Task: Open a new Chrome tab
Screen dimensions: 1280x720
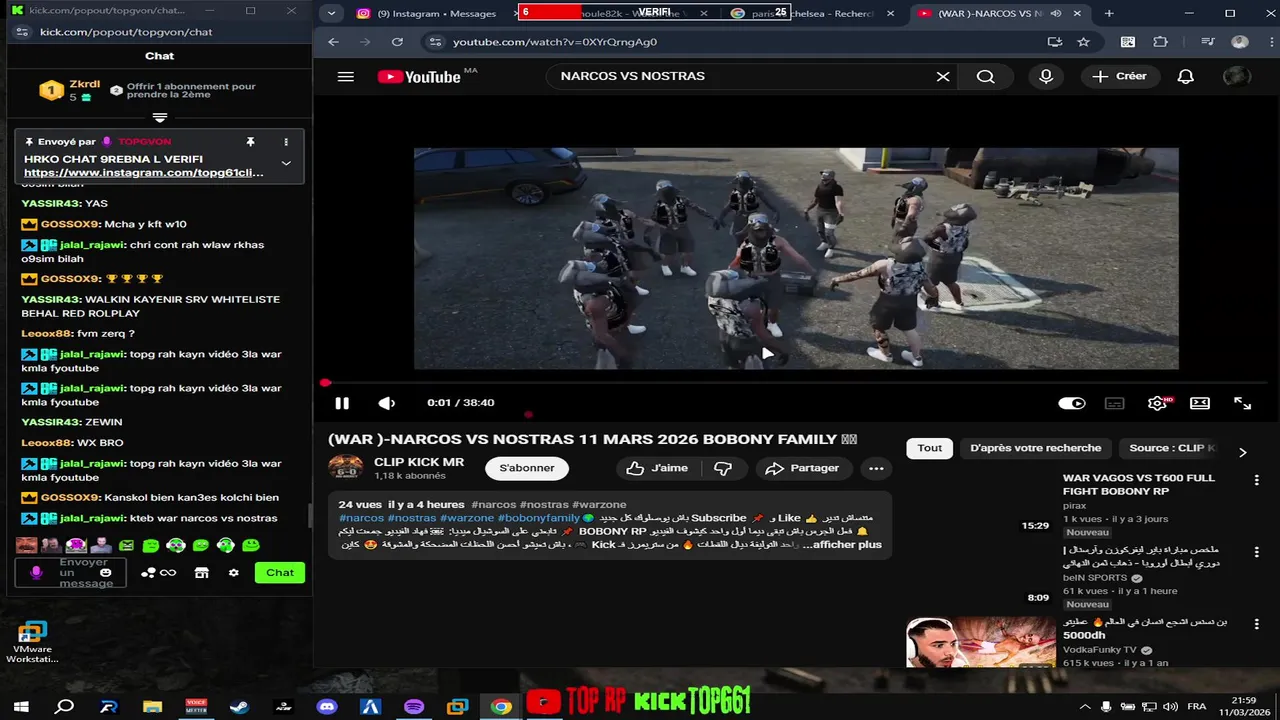Action: (x=1109, y=13)
